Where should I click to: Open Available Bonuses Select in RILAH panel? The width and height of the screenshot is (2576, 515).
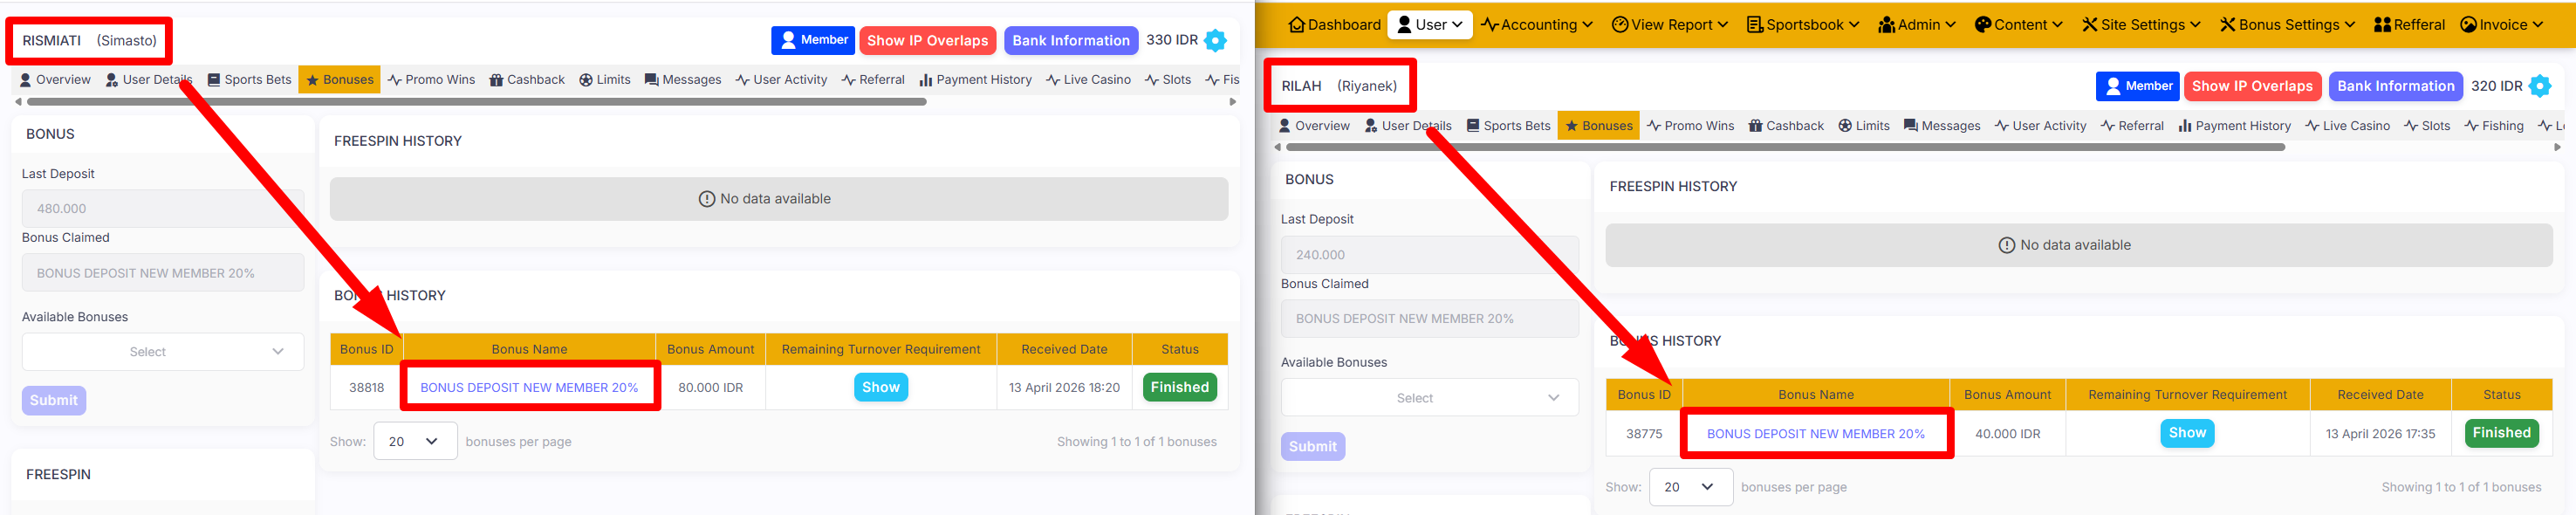click(1430, 398)
